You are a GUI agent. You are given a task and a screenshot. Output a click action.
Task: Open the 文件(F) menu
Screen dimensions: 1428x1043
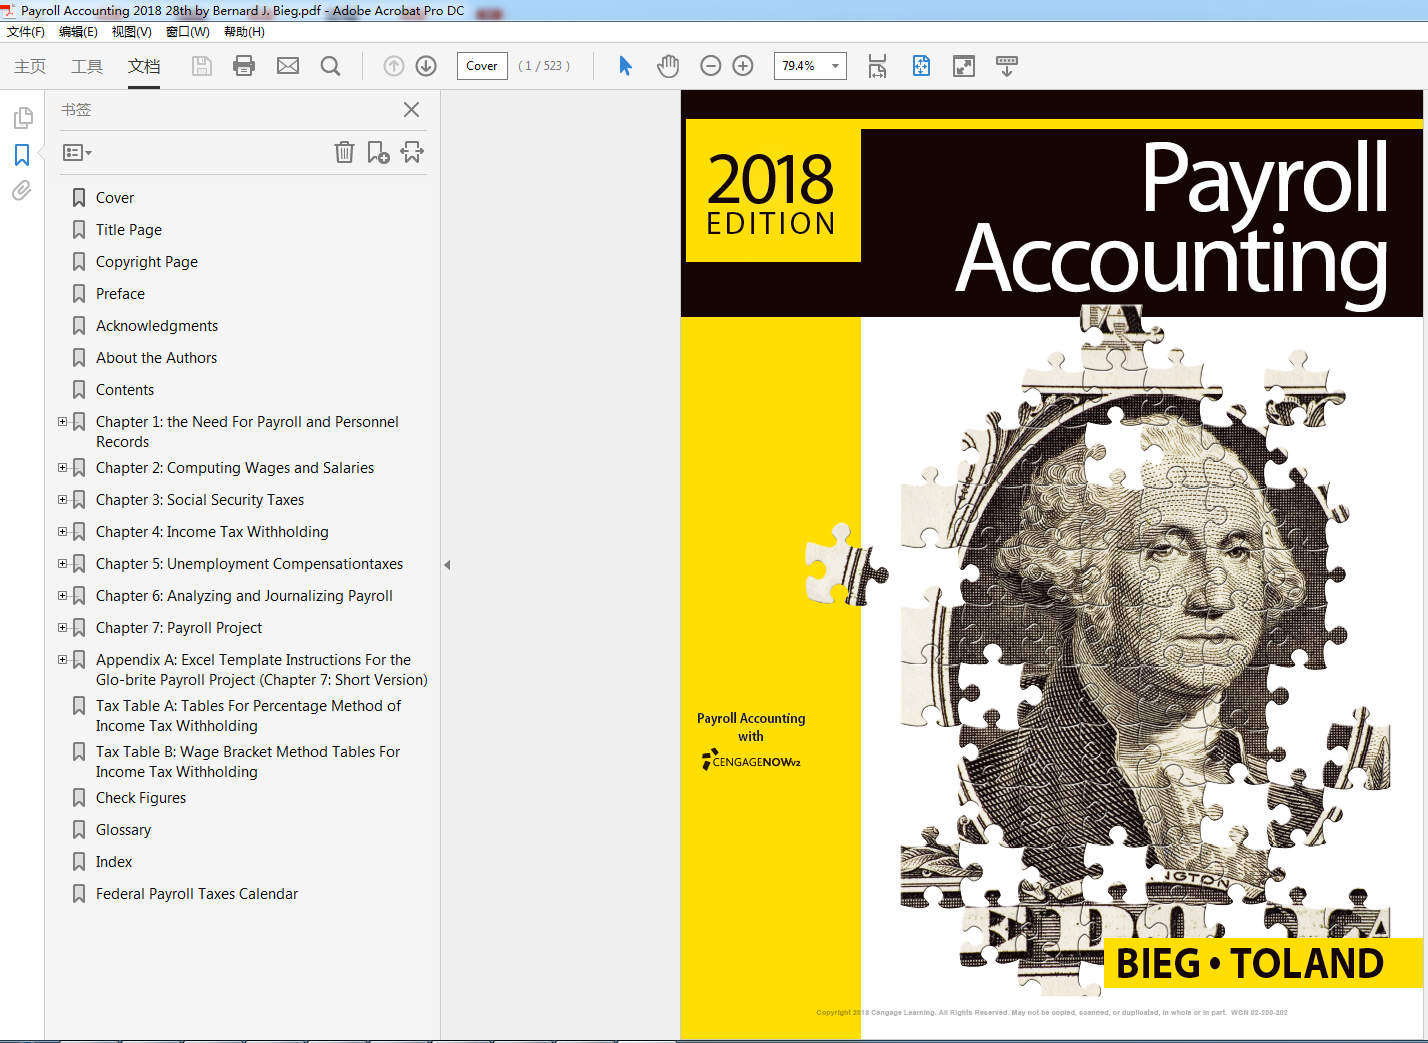[26, 32]
